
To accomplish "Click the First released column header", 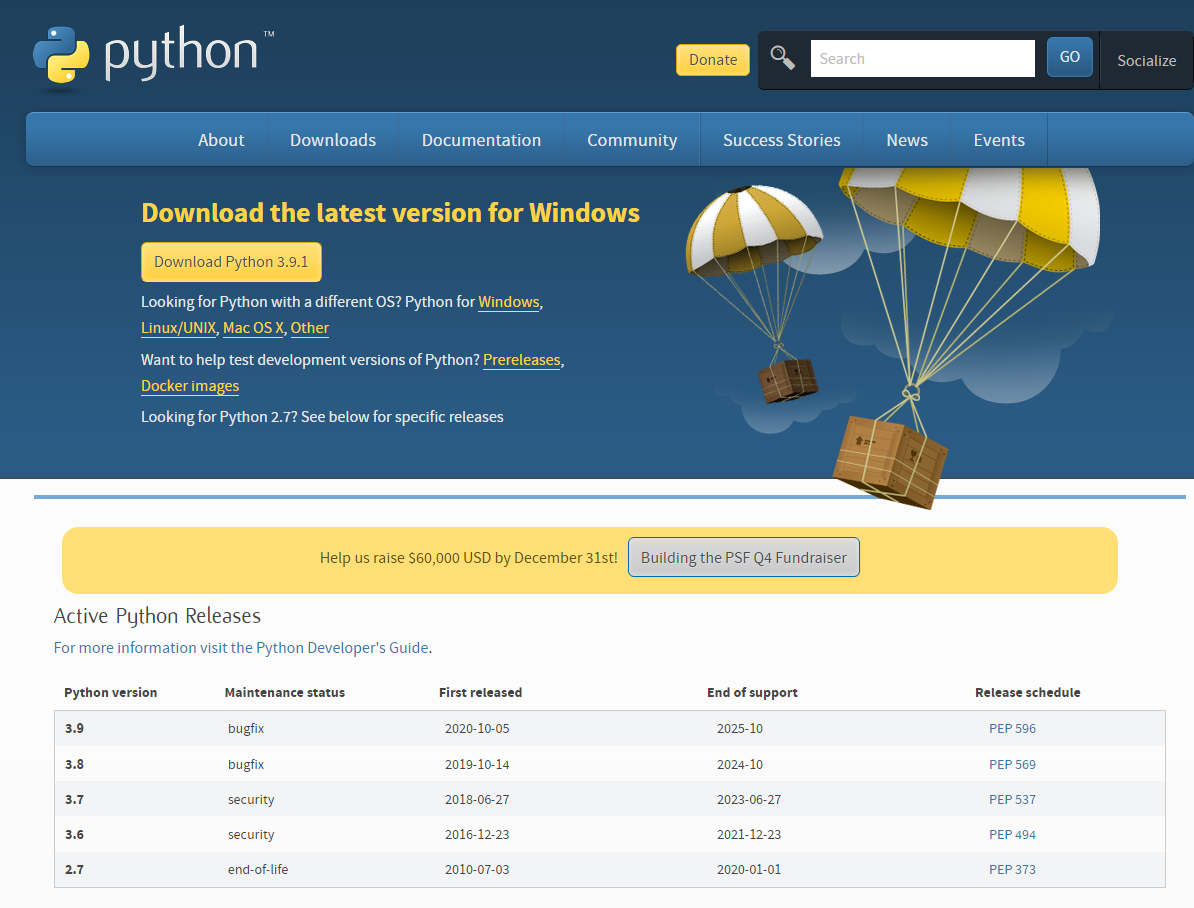I will tap(480, 693).
